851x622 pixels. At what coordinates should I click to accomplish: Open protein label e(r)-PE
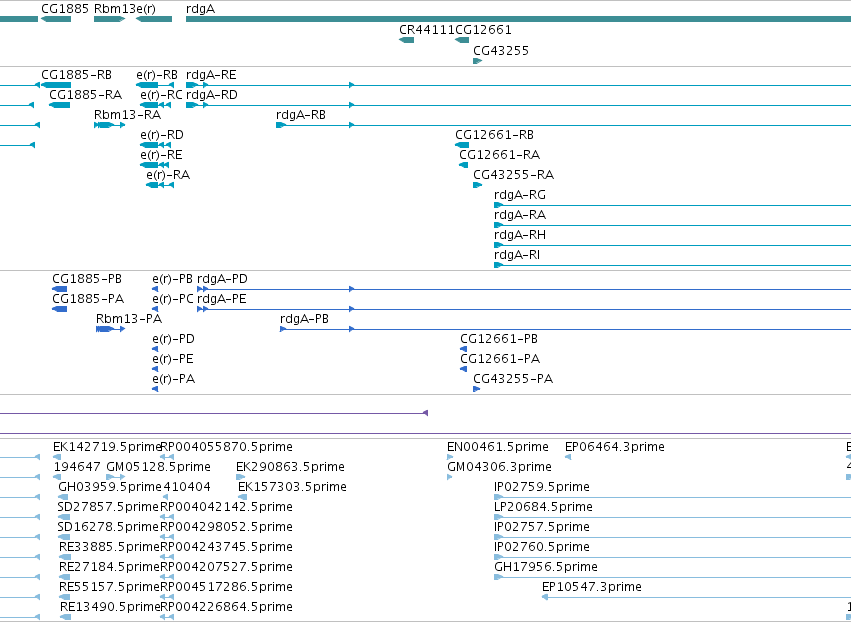[173, 359]
